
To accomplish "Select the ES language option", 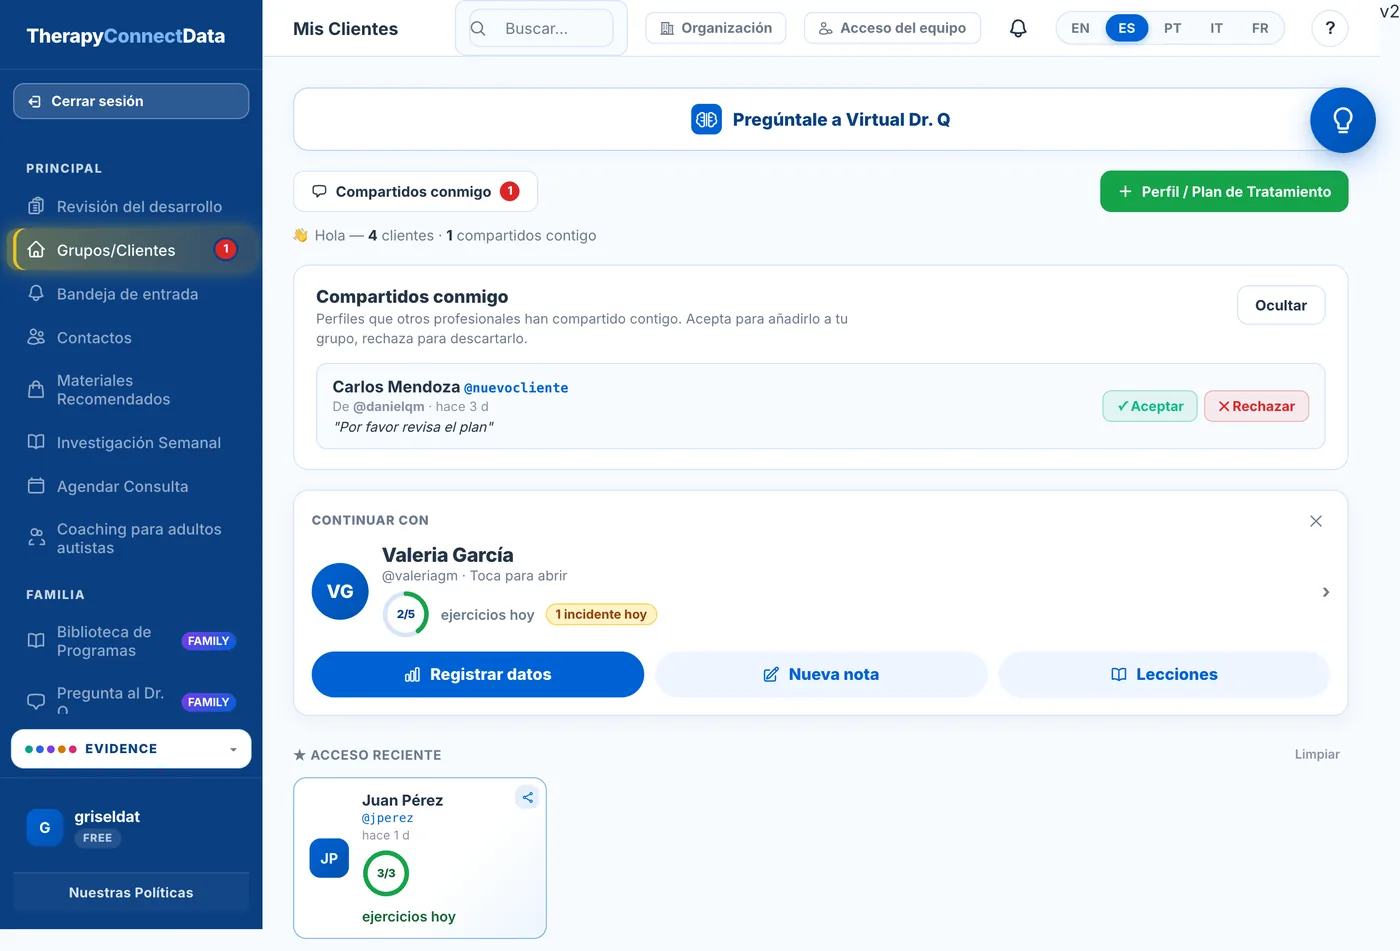I will (x=1127, y=28).
